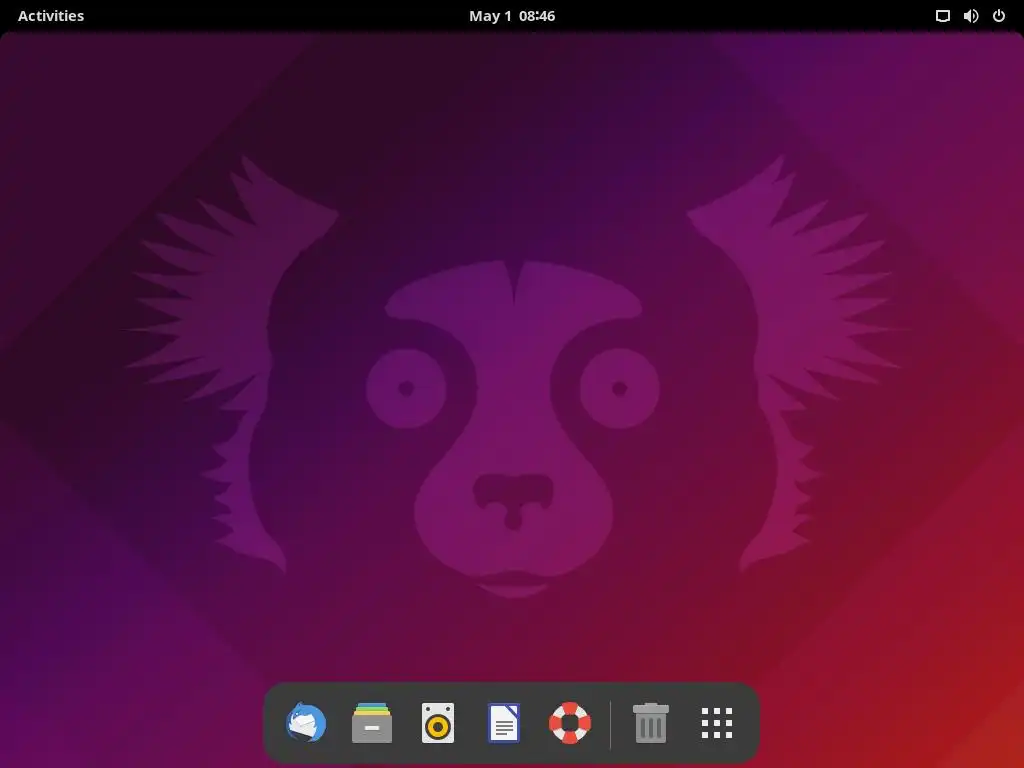Open Rhythmbox music player in the dock
Viewport: 1024px width, 768px height.
coord(438,722)
